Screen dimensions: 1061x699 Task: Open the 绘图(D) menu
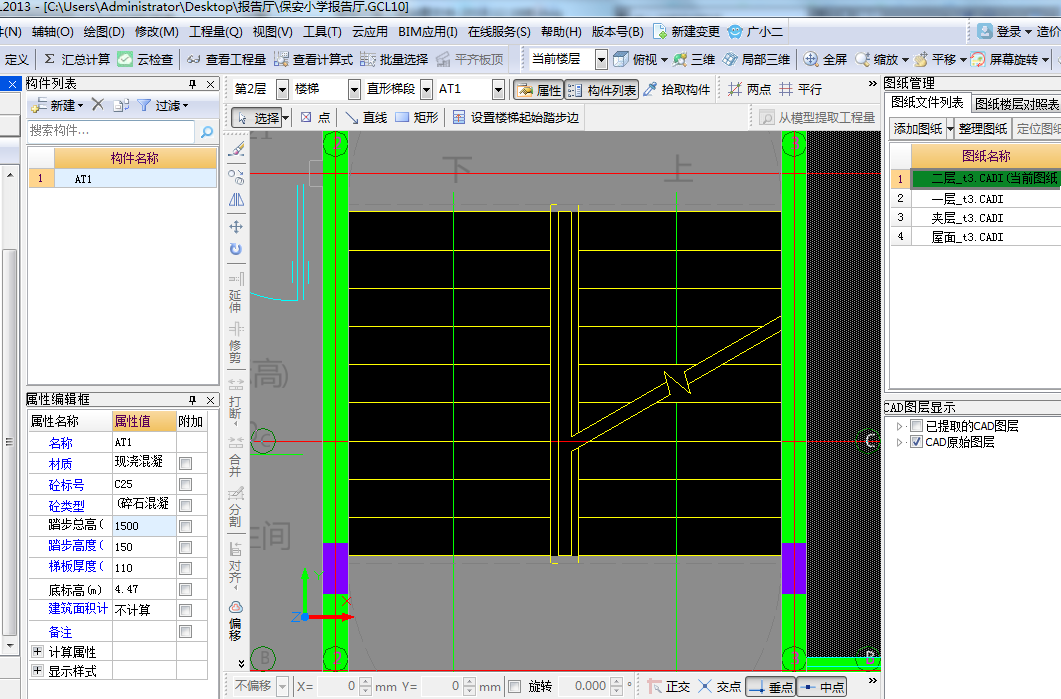pyautogui.click(x=104, y=32)
